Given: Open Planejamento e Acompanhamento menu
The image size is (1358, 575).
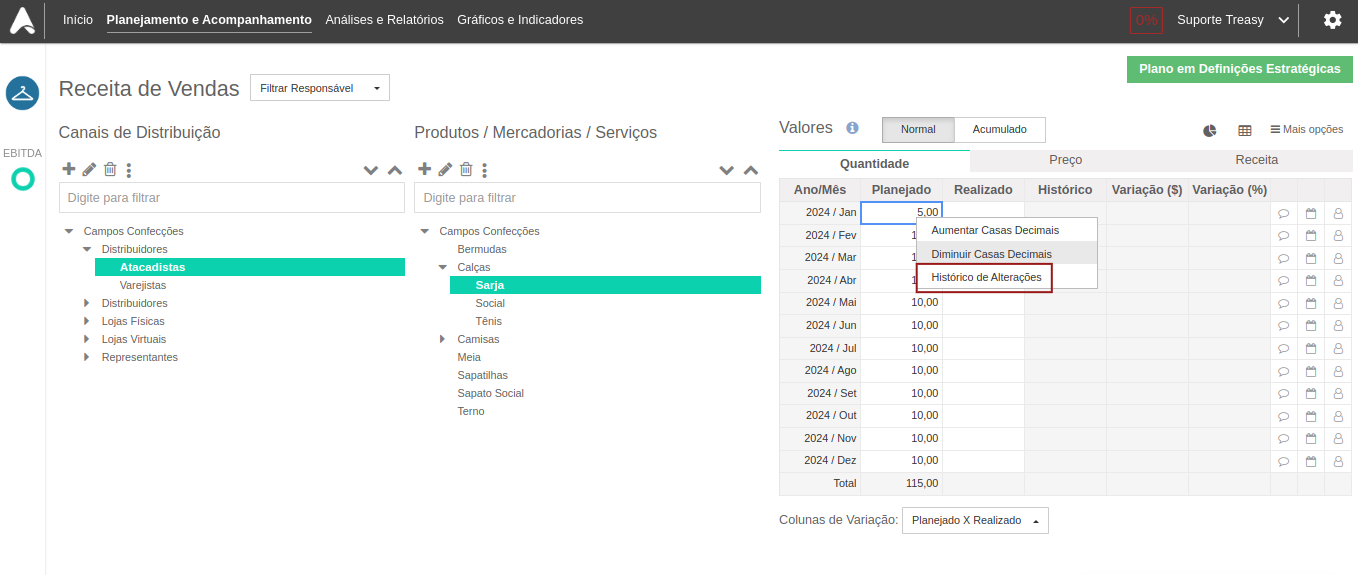Looking at the screenshot, I should pos(209,20).
